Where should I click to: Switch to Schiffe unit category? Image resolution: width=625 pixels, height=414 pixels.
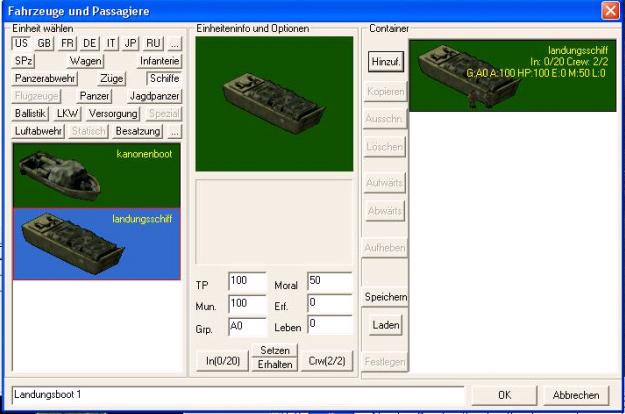point(164,78)
